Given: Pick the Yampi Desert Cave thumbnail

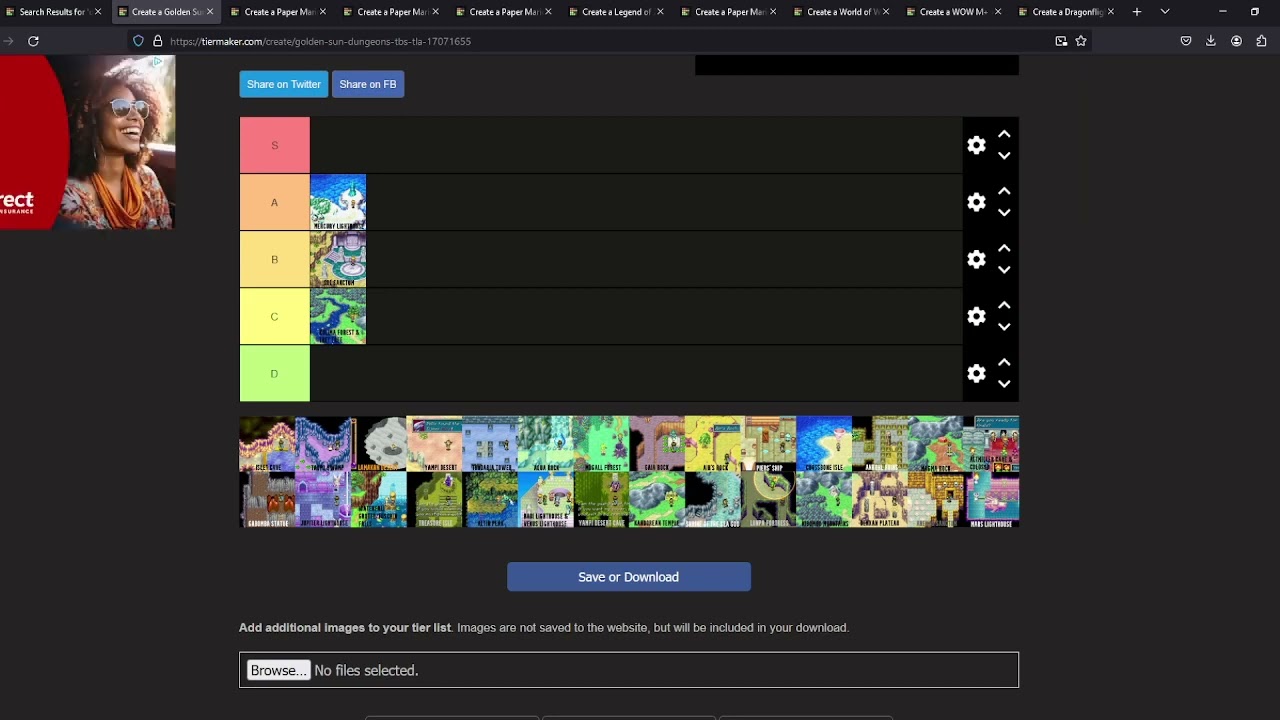Looking at the screenshot, I should tap(602, 500).
